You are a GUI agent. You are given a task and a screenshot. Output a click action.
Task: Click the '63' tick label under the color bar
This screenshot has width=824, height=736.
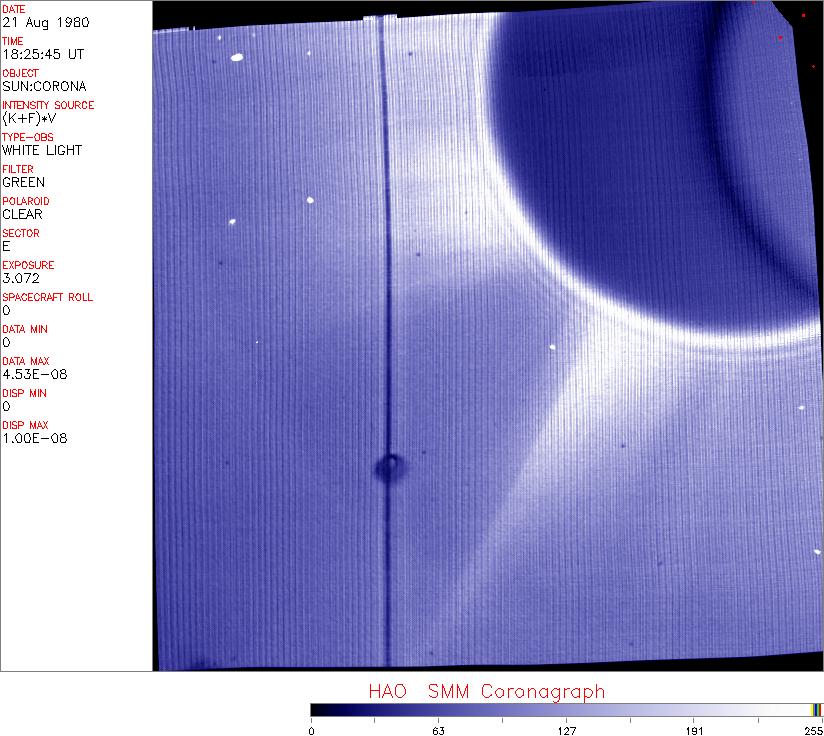click(x=438, y=729)
